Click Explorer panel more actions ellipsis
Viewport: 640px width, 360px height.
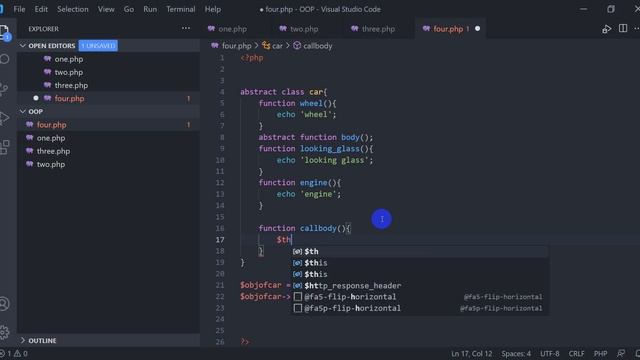186,29
